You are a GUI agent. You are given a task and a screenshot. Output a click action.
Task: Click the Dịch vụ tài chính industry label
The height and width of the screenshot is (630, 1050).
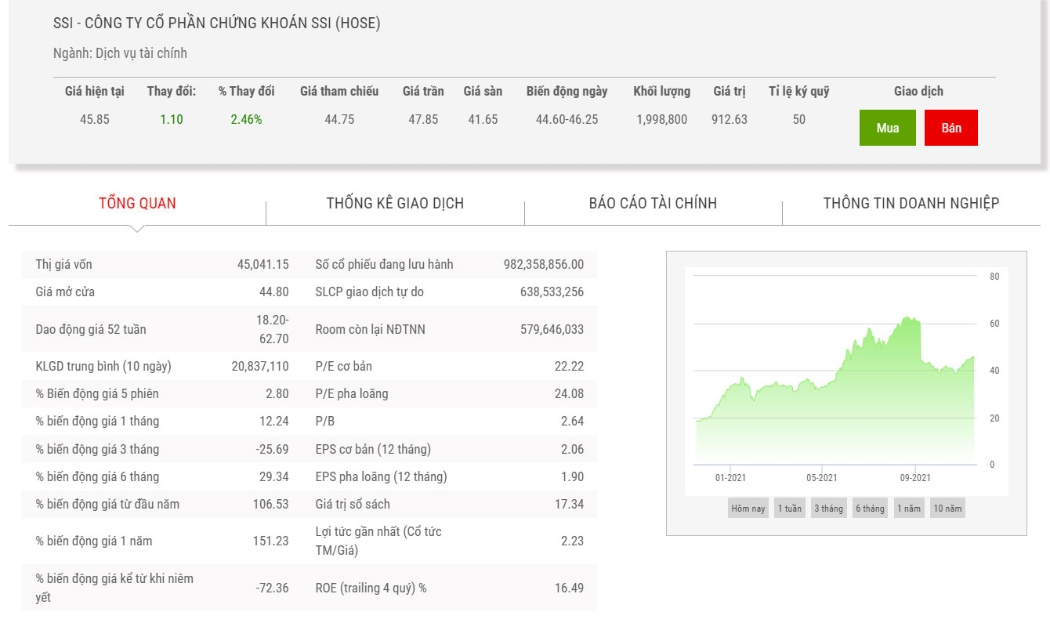(141, 53)
